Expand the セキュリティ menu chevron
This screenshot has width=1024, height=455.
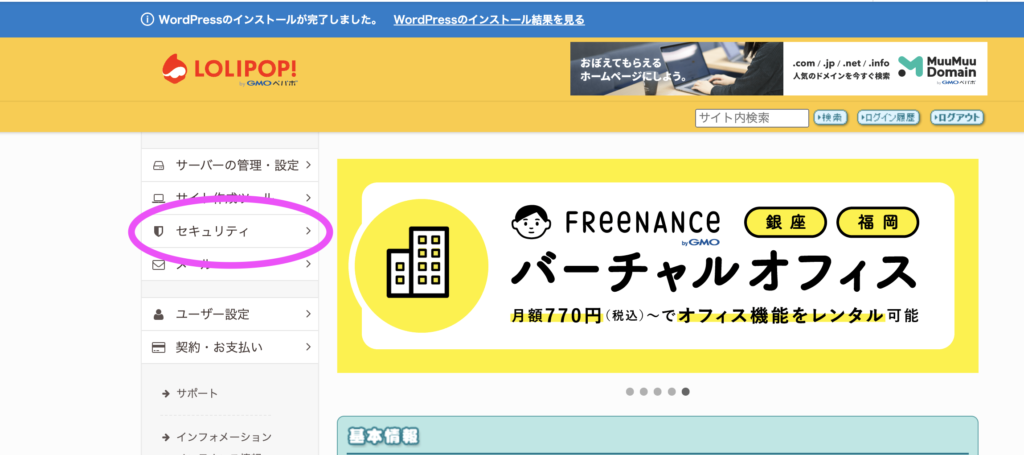tap(308, 231)
